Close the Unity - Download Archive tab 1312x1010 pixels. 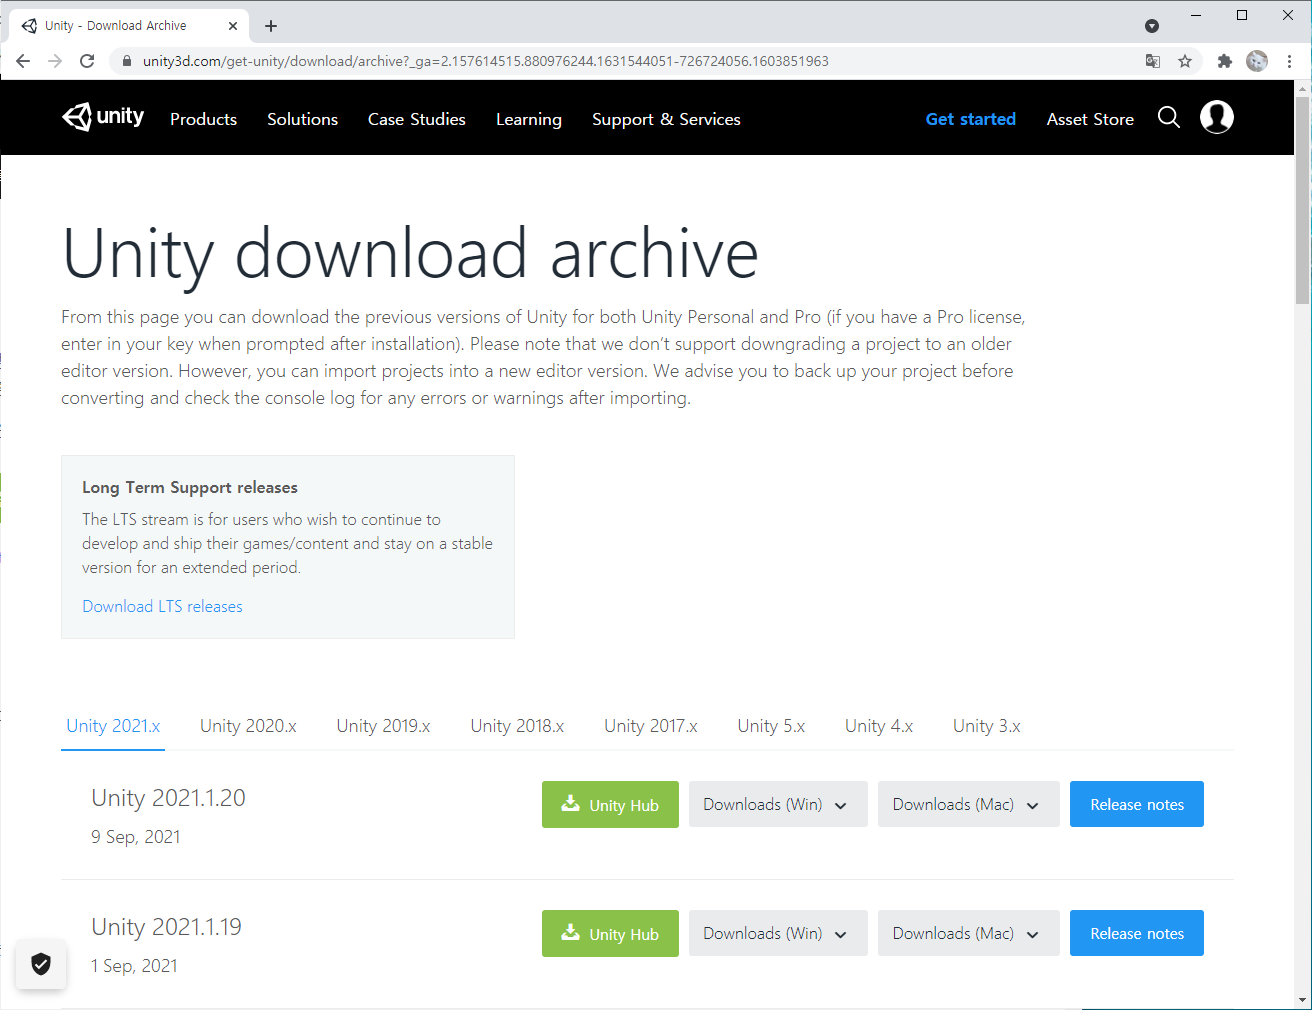tap(233, 26)
